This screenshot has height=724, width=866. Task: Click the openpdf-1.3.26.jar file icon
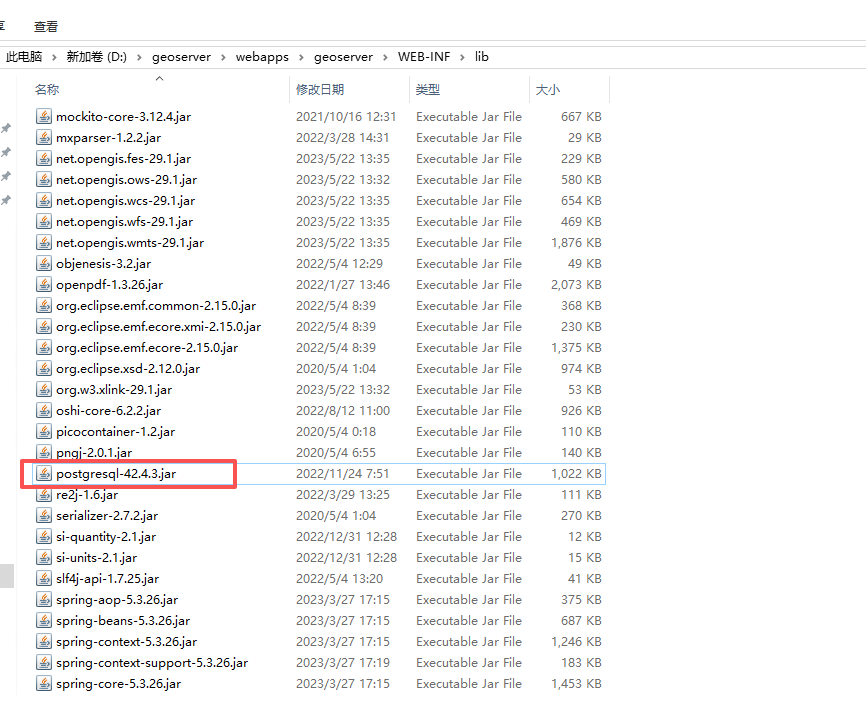coord(44,284)
